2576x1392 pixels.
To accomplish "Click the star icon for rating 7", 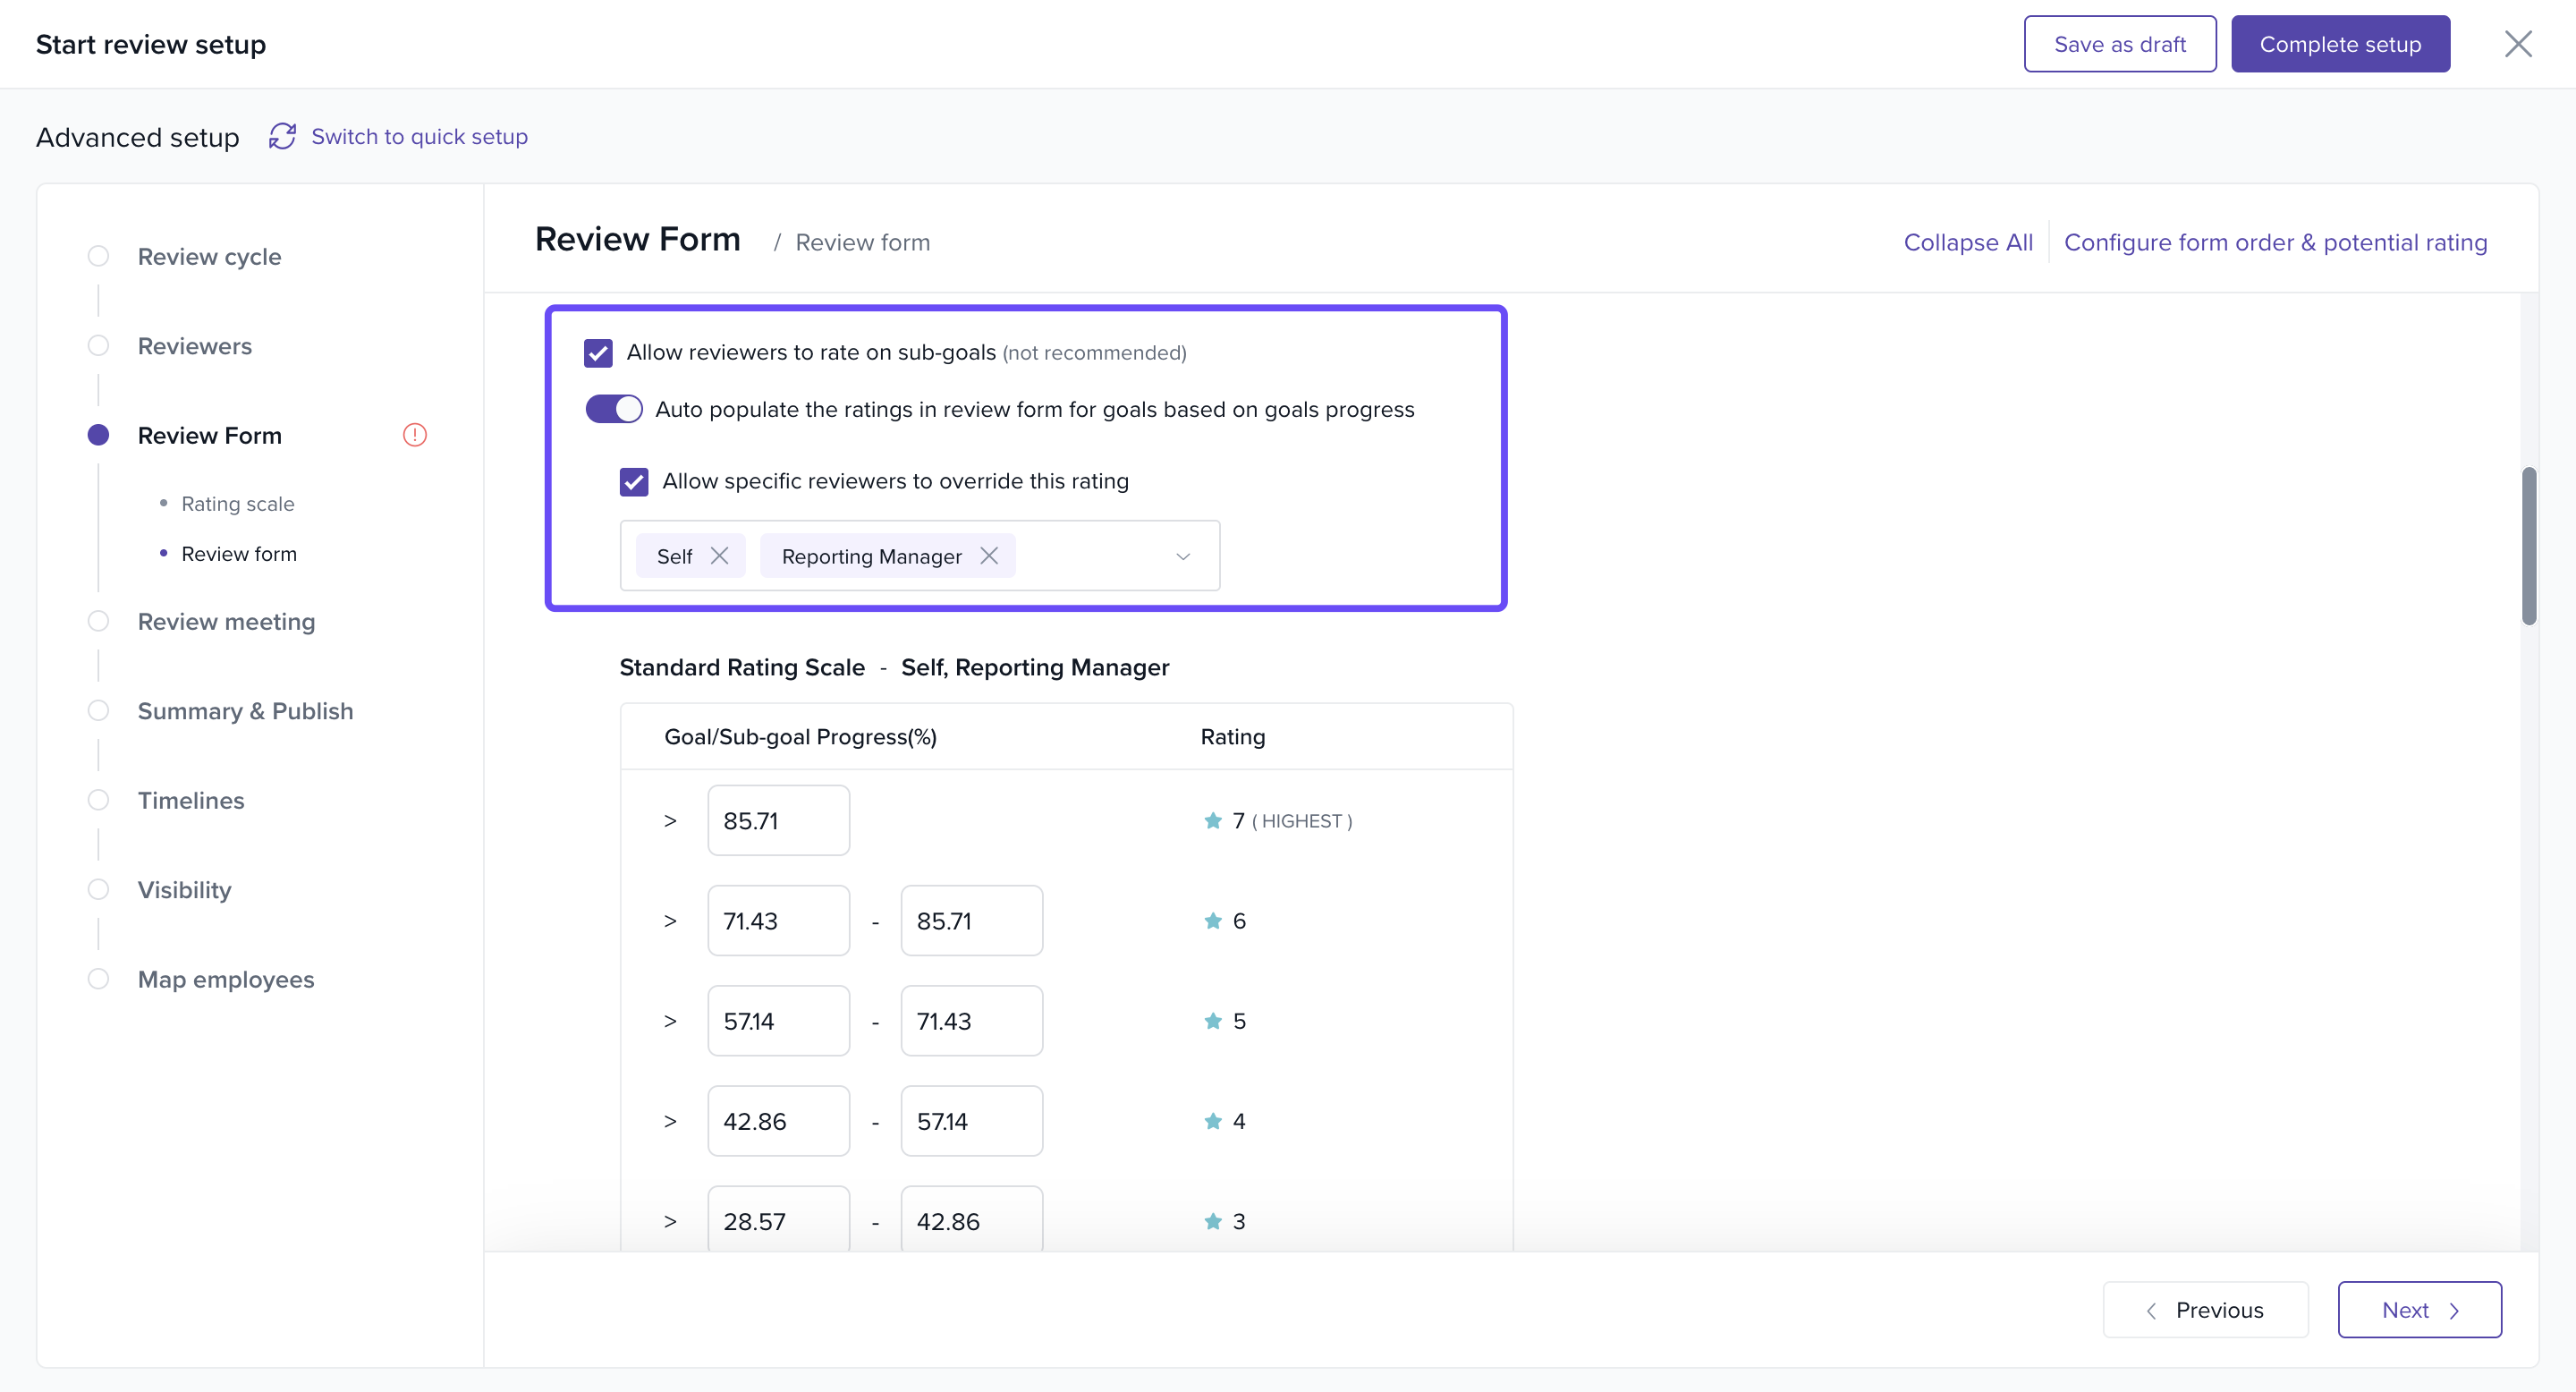I will (x=1213, y=821).
